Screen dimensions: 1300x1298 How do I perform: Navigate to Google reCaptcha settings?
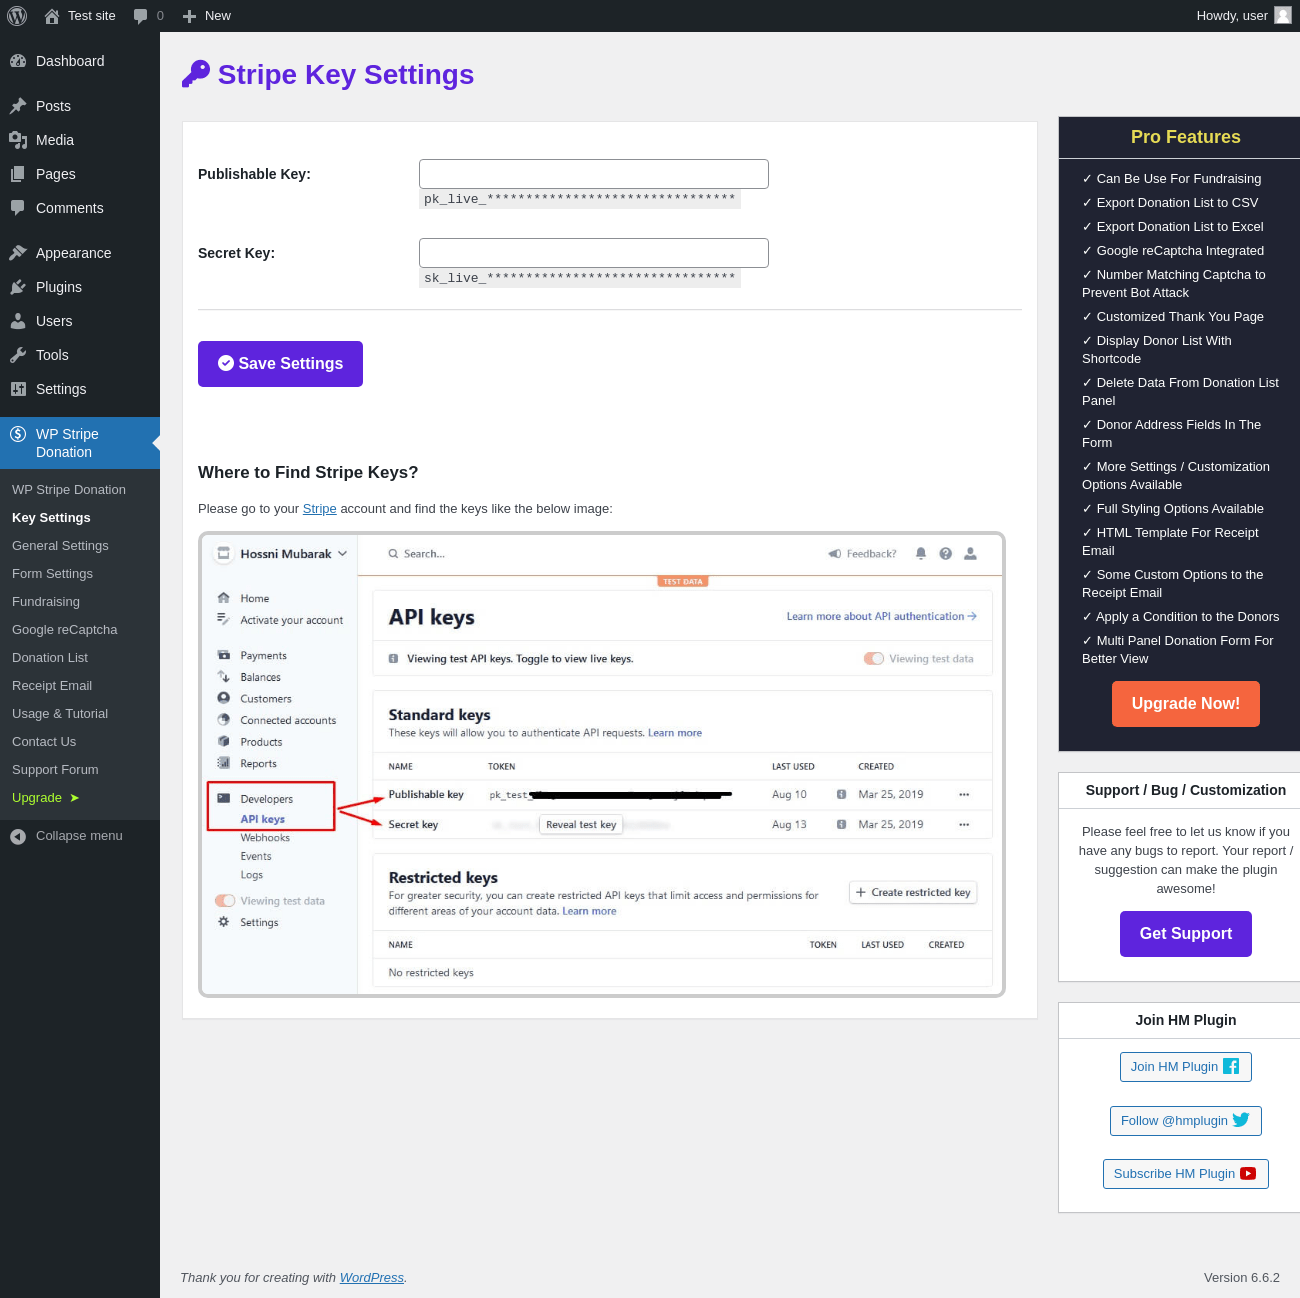point(65,630)
